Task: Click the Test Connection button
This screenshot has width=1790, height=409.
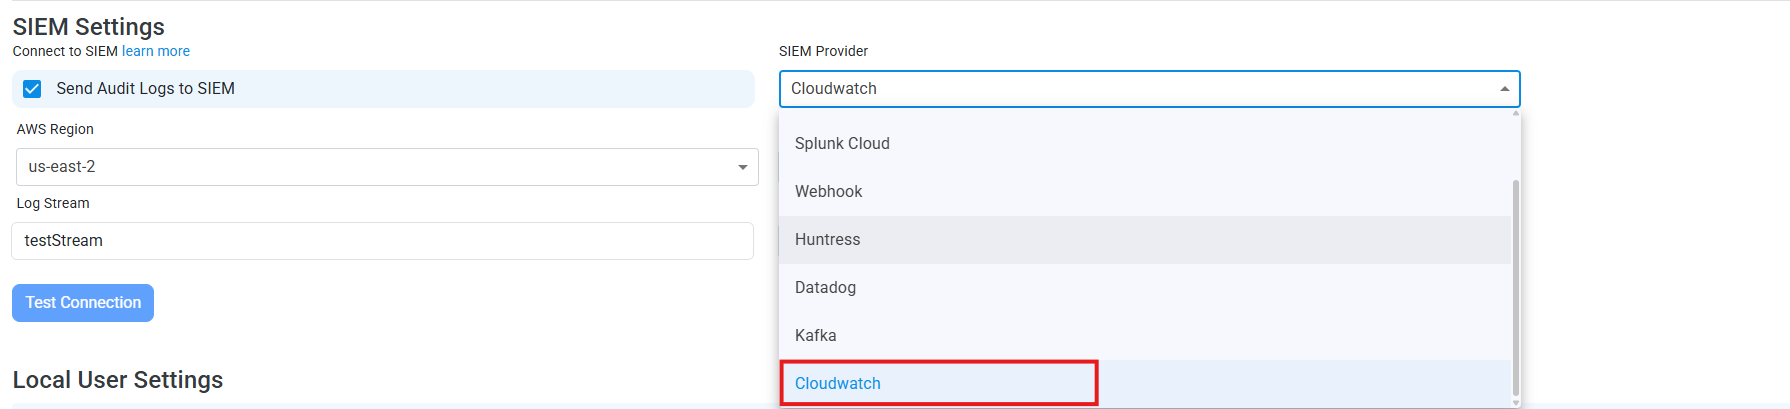Action: coord(83,303)
